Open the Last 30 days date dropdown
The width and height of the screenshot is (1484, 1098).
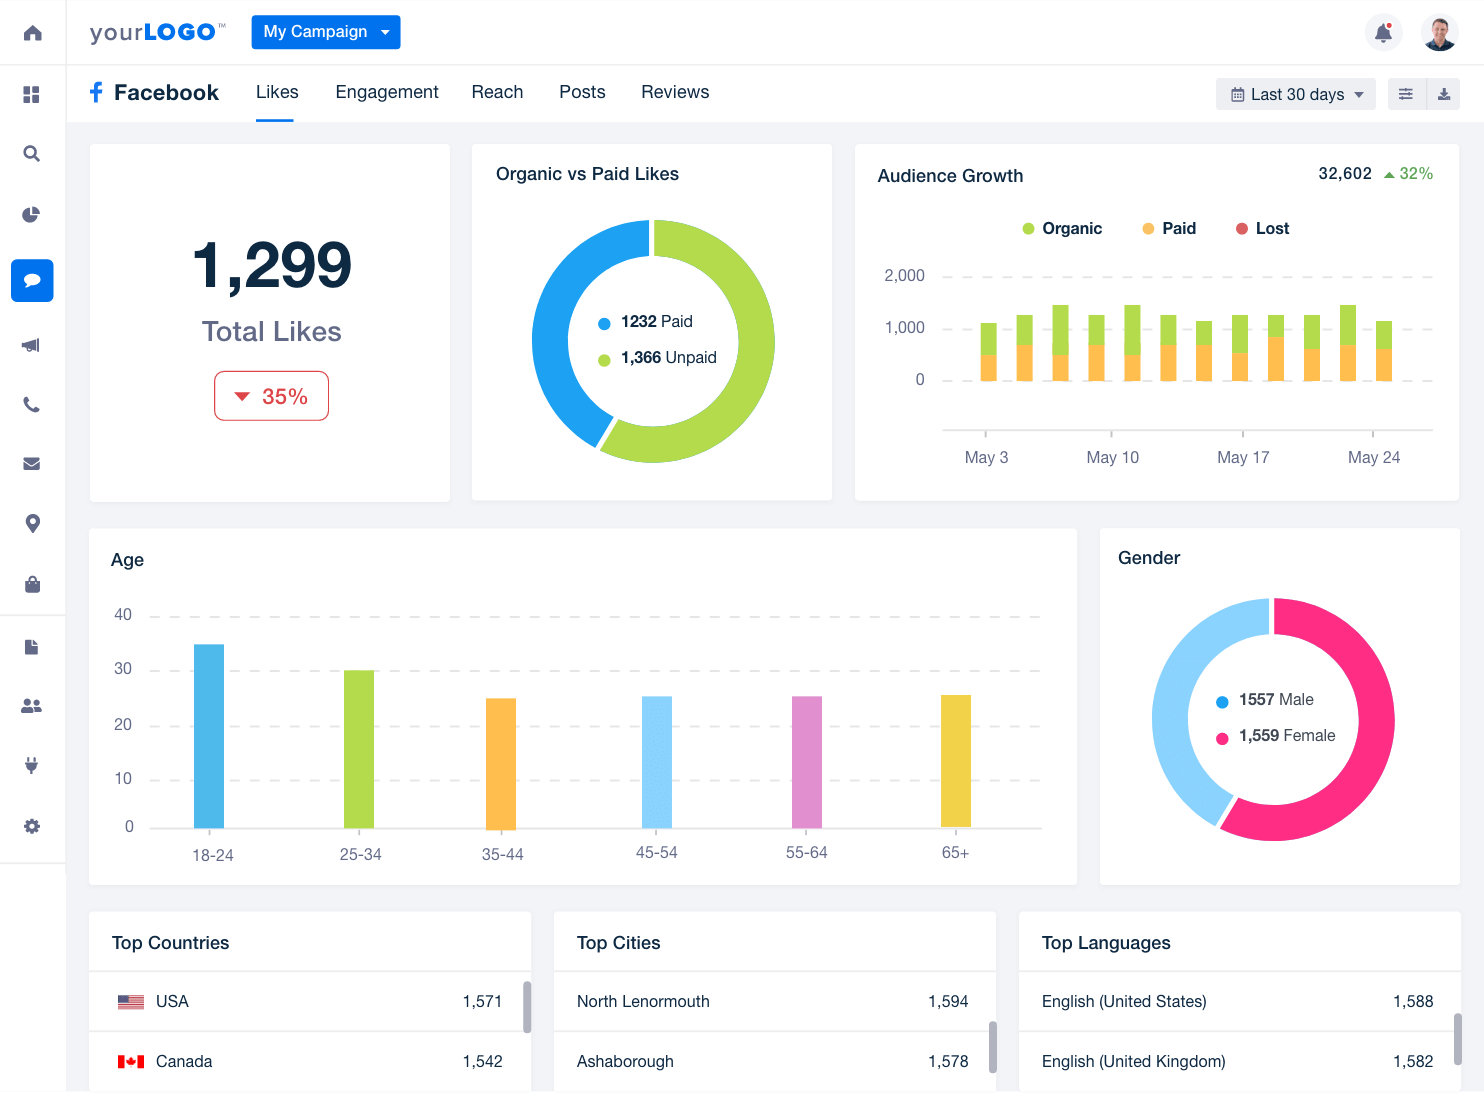tap(1296, 94)
